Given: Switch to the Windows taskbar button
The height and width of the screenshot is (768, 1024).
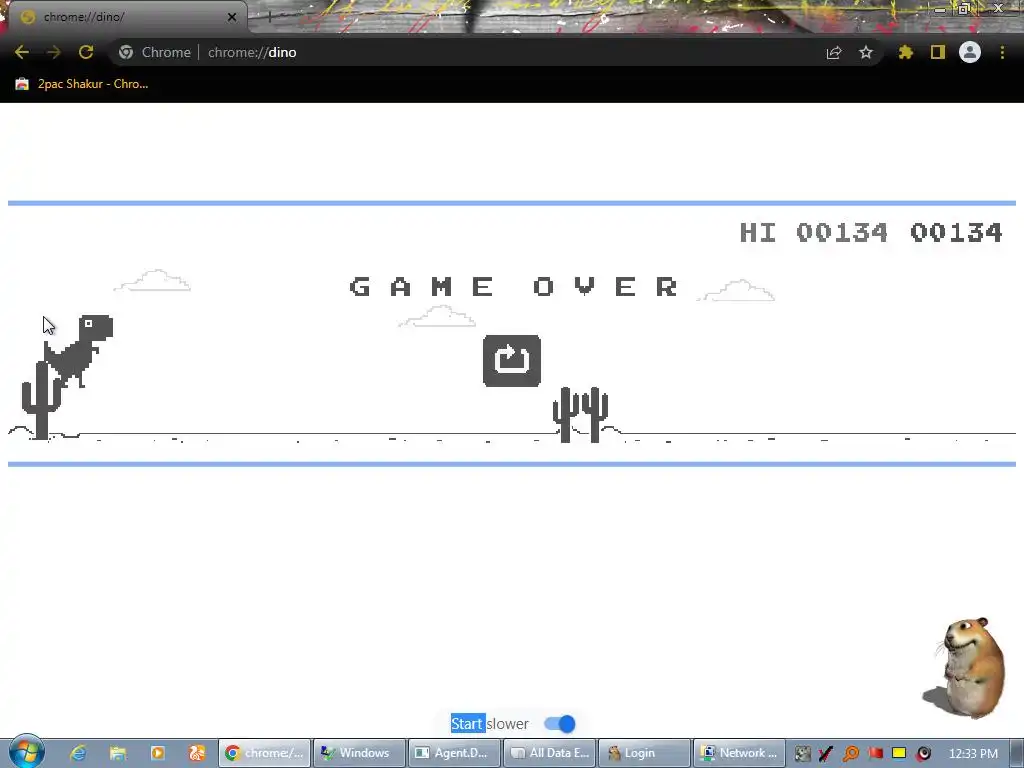Looking at the screenshot, I should 359,753.
